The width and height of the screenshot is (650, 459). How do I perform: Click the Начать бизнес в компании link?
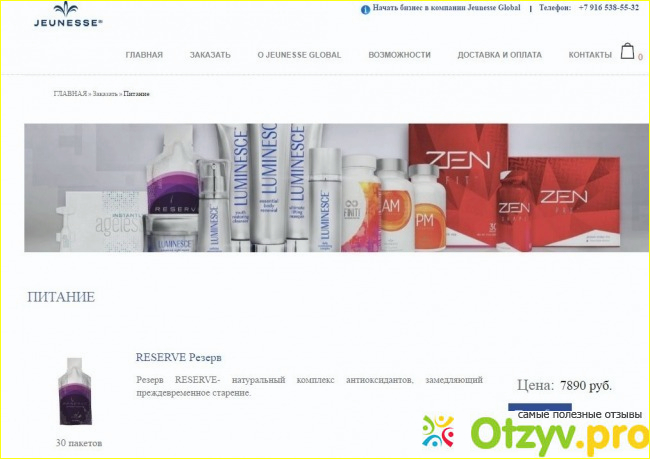[446, 8]
